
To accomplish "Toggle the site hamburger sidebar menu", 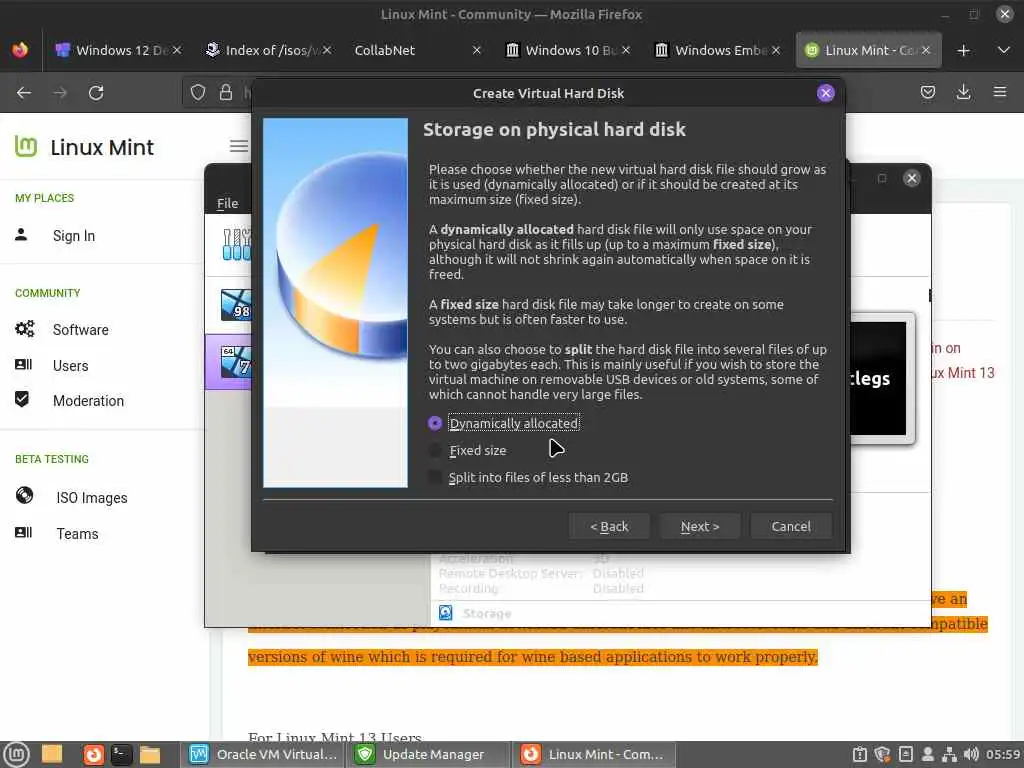I will [x=239, y=146].
